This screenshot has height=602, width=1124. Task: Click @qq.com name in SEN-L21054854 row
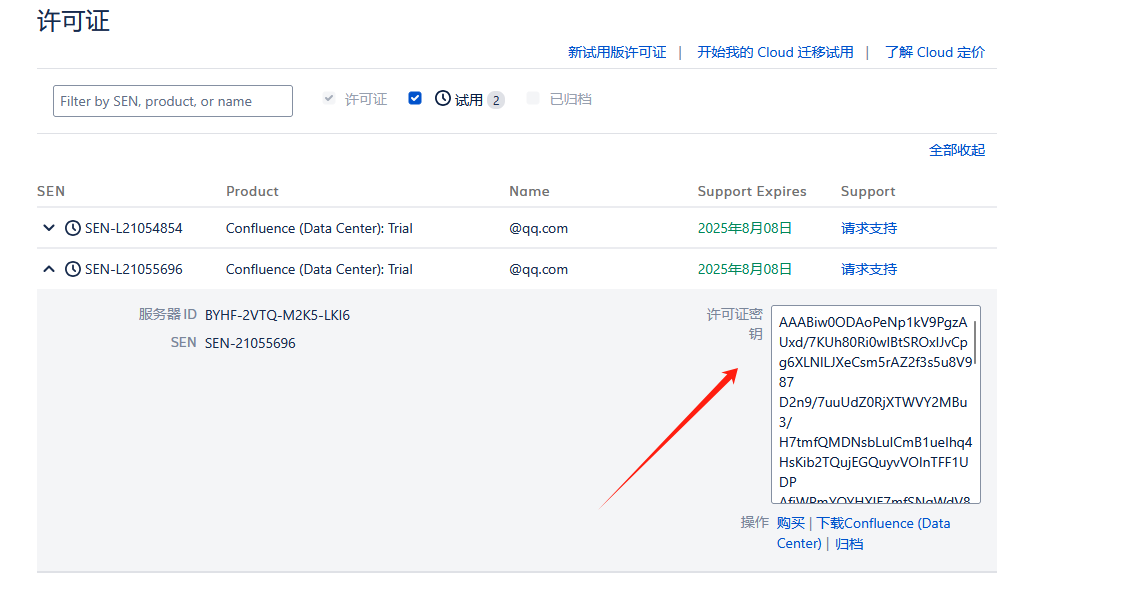[538, 228]
